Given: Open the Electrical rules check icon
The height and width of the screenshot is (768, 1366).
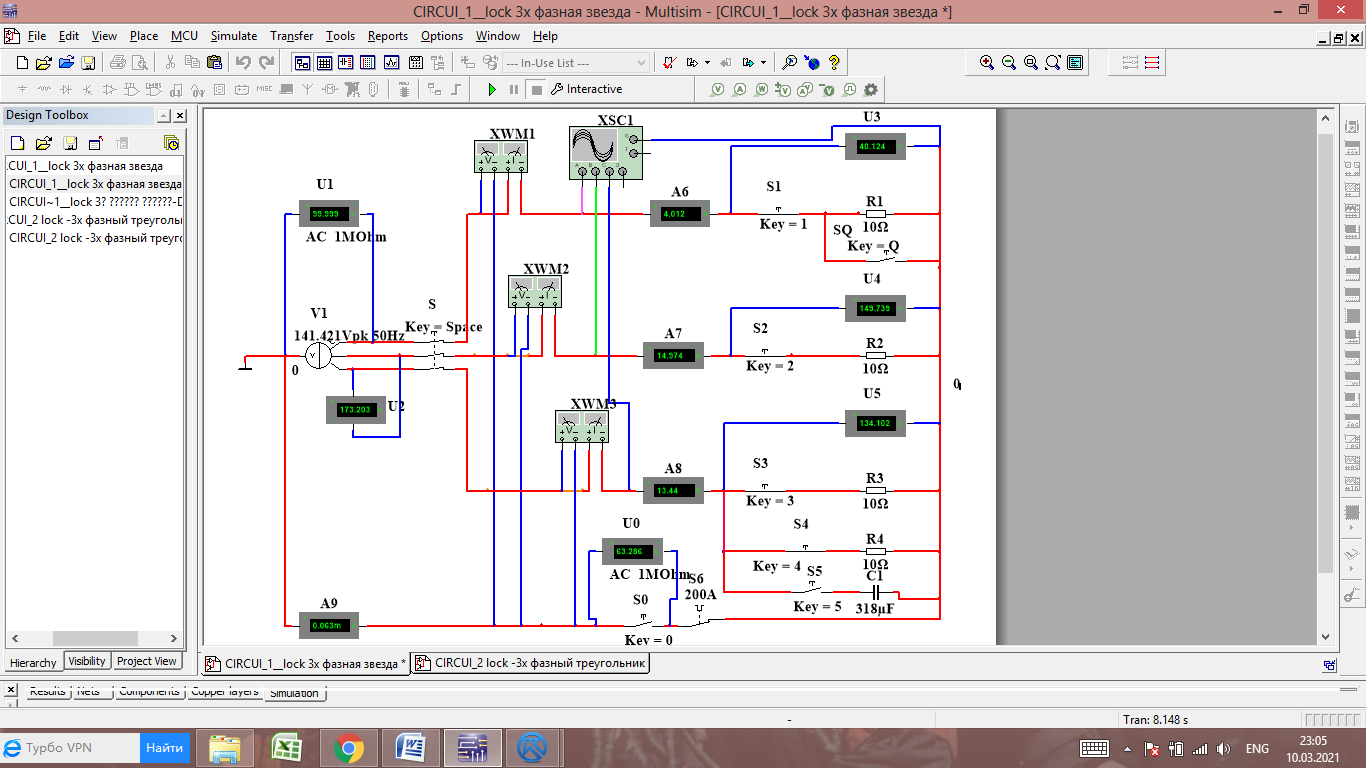Looking at the screenshot, I should (670, 63).
